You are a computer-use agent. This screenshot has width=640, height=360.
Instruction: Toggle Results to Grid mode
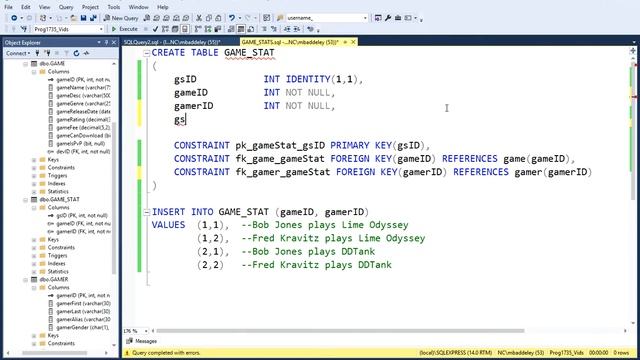point(241,29)
